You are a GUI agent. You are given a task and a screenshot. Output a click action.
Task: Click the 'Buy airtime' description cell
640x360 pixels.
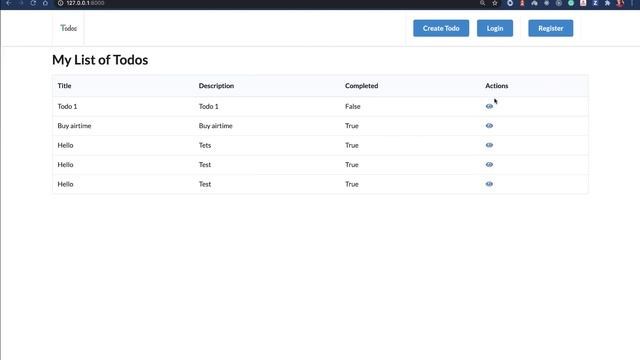(x=216, y=126)
